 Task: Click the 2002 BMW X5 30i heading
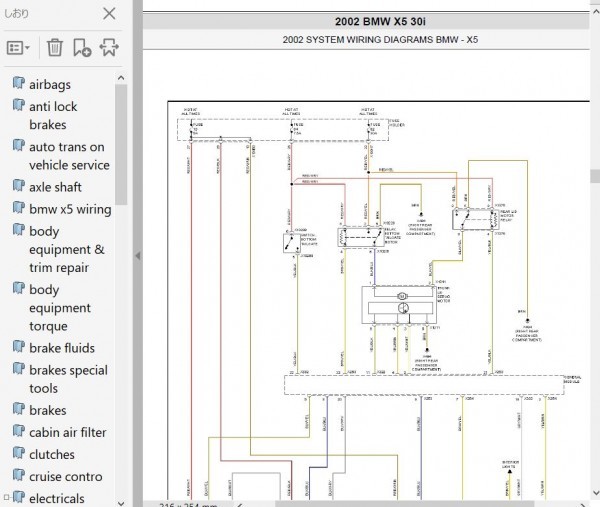coord(380,21)
